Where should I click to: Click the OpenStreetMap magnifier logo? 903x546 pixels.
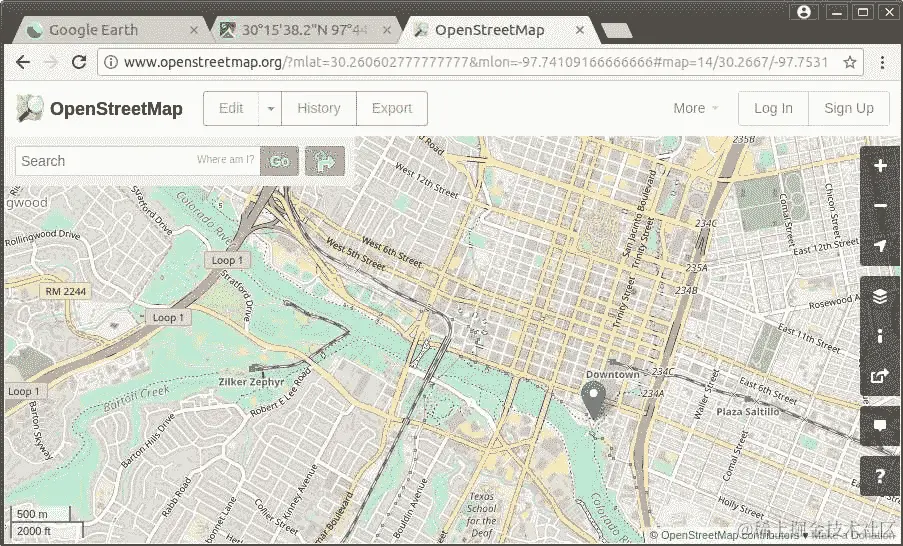click(x=30, y=108)
